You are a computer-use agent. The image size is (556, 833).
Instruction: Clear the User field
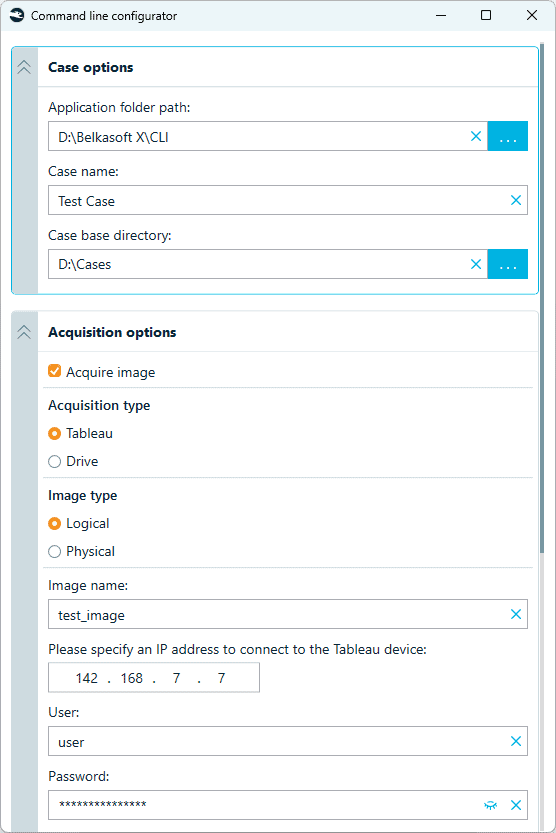click(x=516, y=741)
